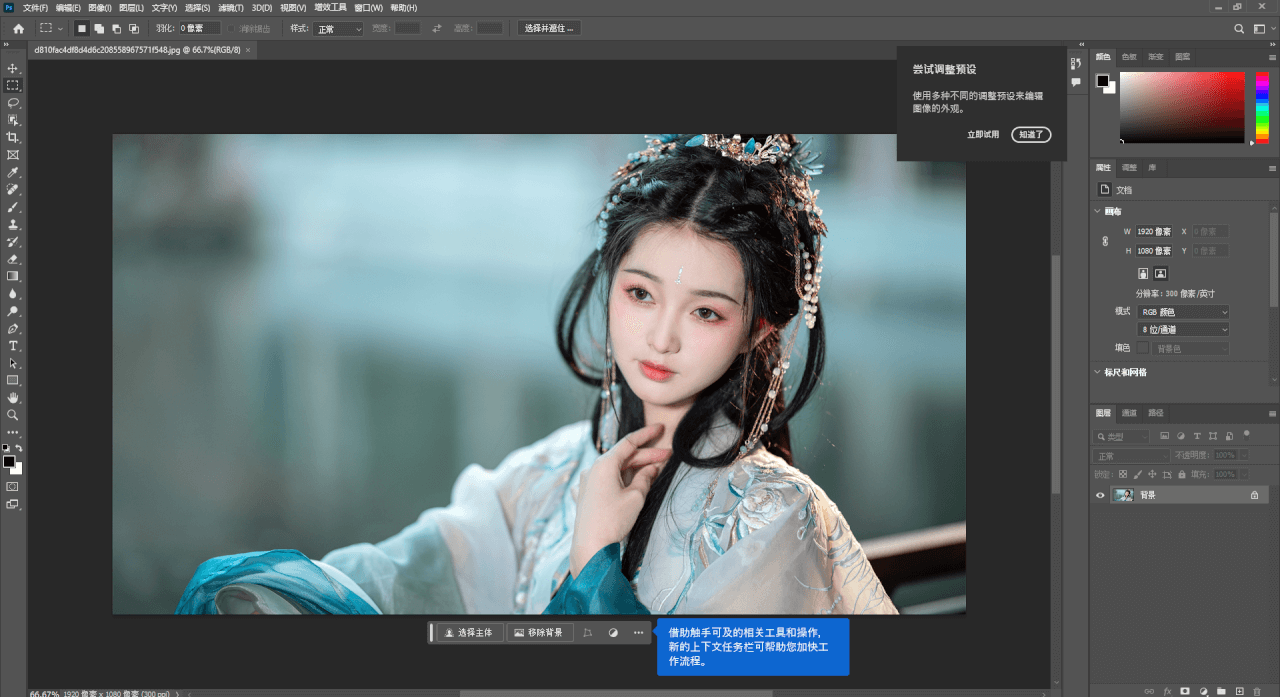Viewport: 1280px width, 697px height.
Task: Open the 样式 dropdown set to 正常
Action: [339, 29]
